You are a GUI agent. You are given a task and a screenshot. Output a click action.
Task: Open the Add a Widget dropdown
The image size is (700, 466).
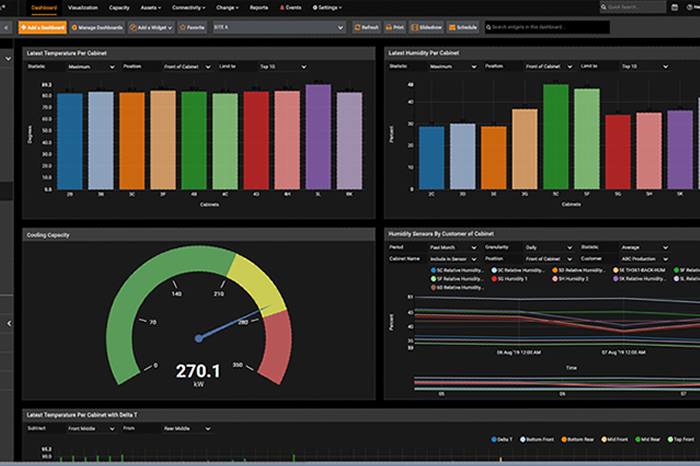[151, 28]
